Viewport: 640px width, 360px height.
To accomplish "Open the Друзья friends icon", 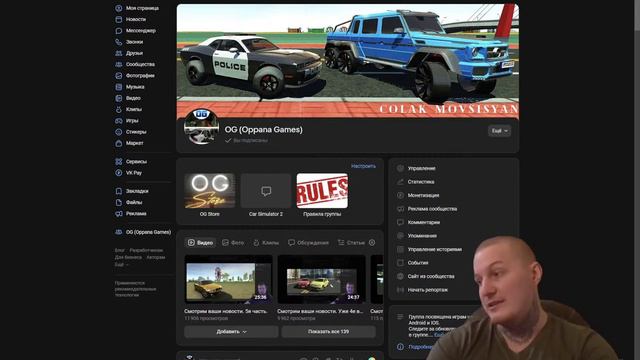I will [x=119, y=53].
